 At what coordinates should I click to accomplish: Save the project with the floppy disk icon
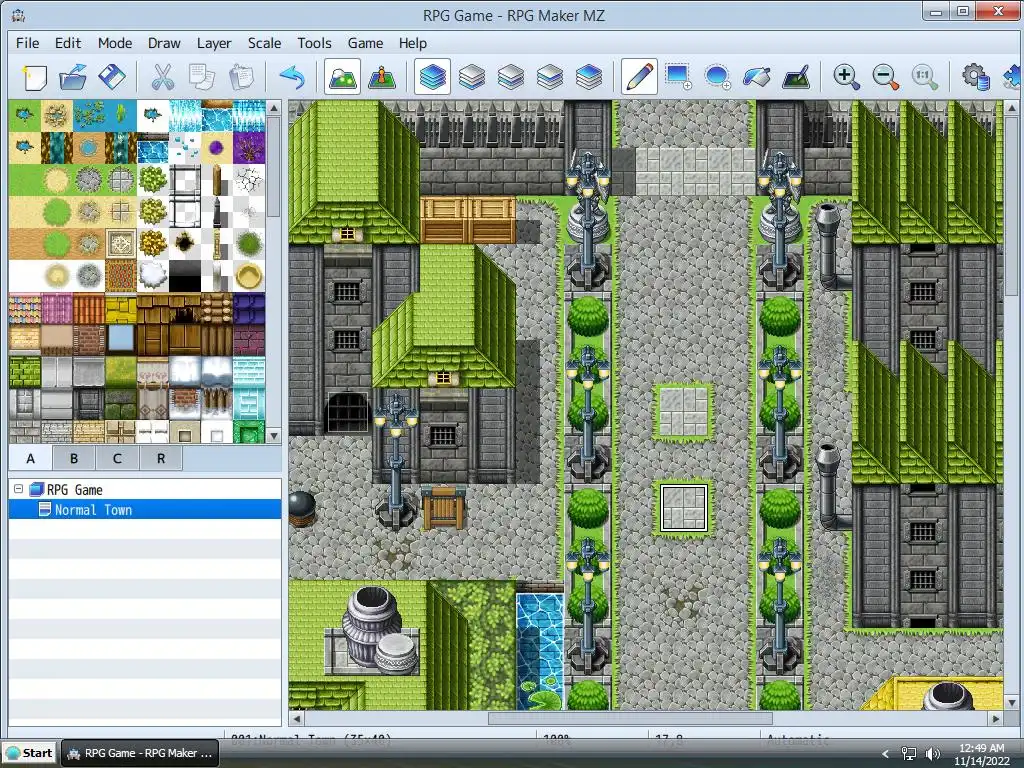(112, 77)
